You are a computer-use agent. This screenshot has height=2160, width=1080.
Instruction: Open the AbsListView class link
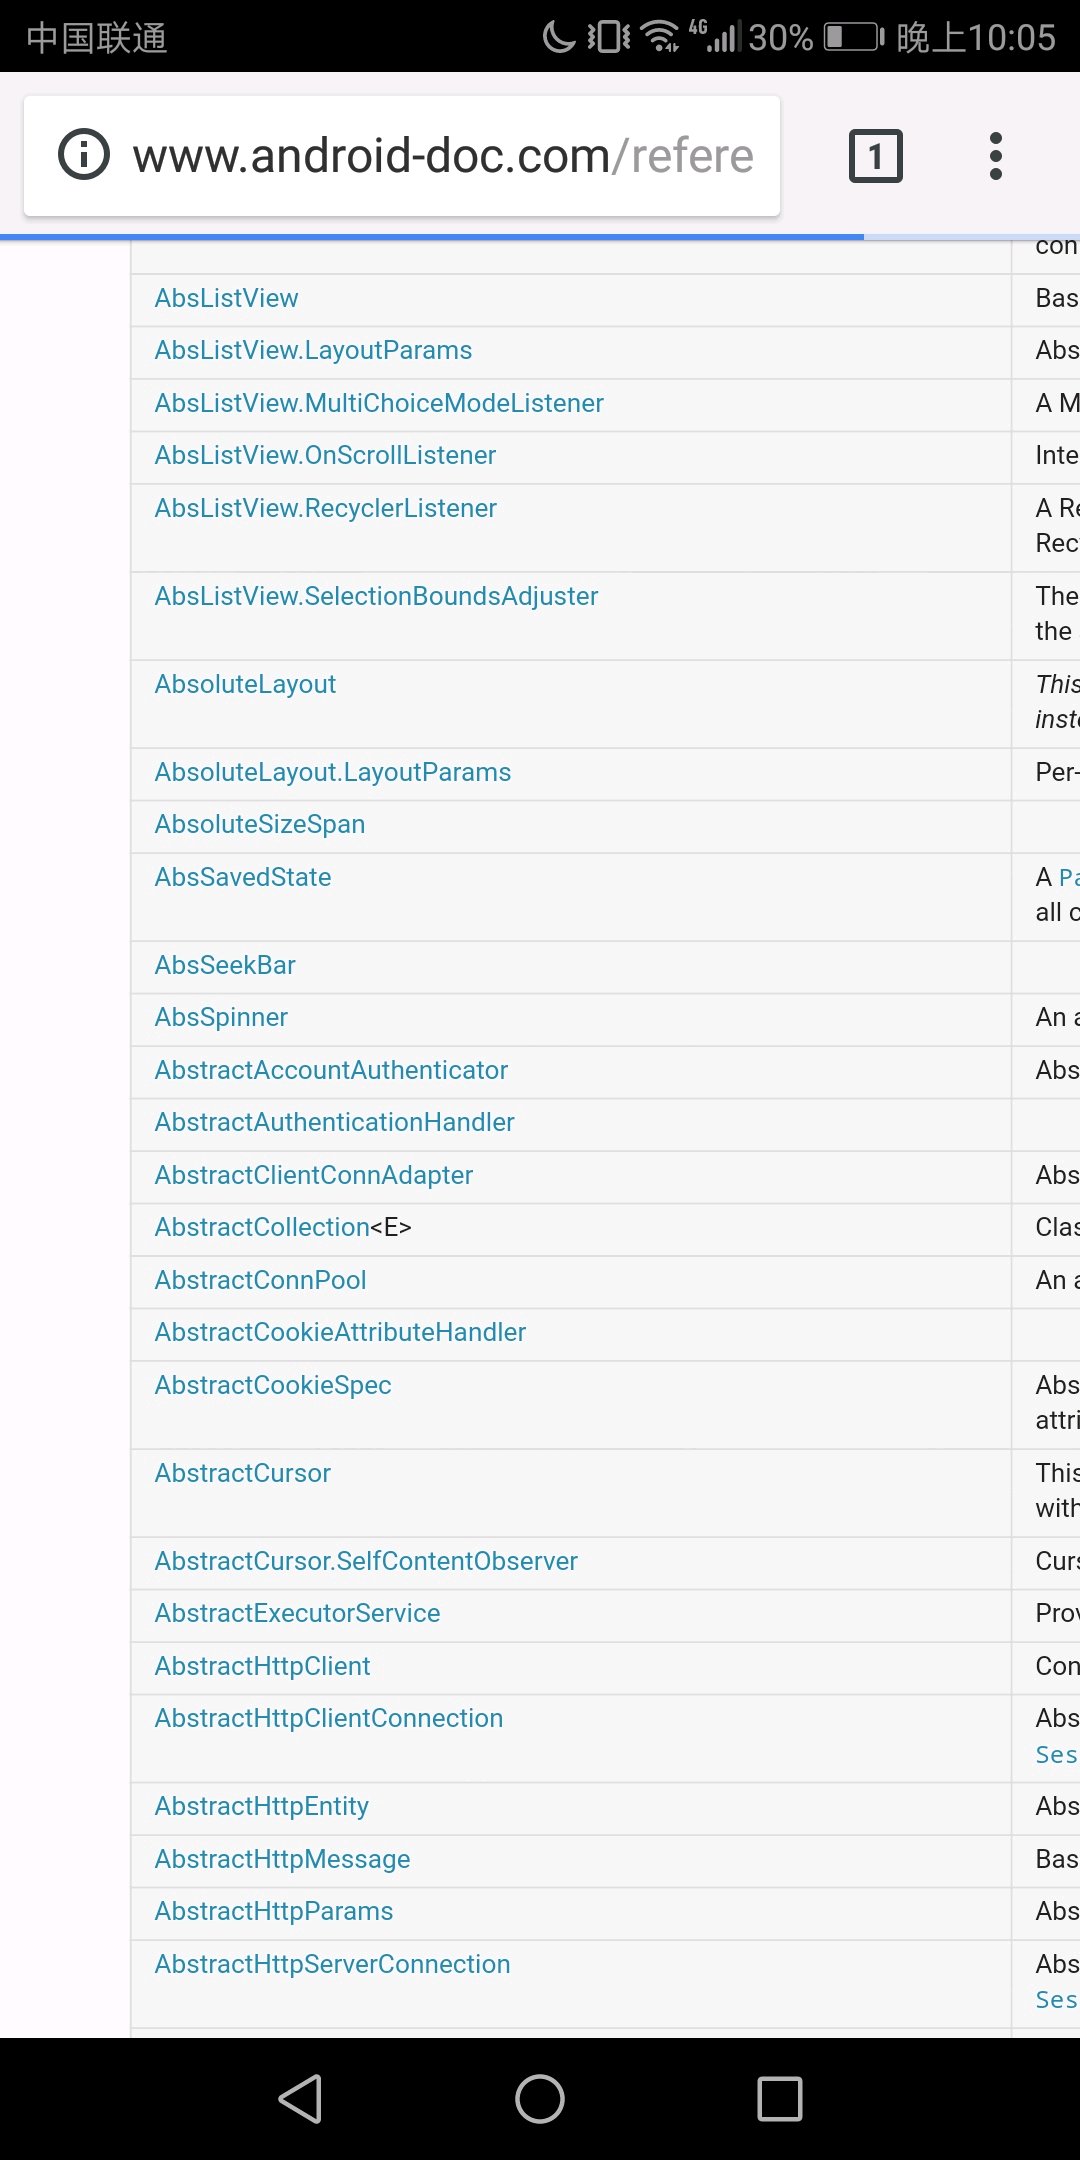pyautogui.click(x=226, y=298)
